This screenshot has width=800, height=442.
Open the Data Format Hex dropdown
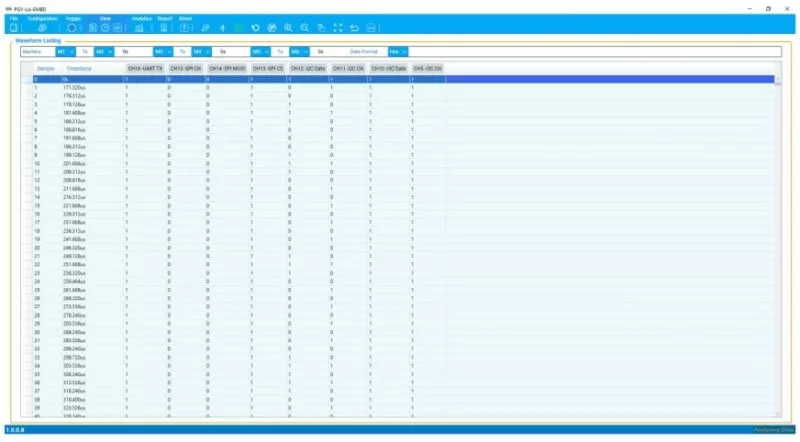397,50
